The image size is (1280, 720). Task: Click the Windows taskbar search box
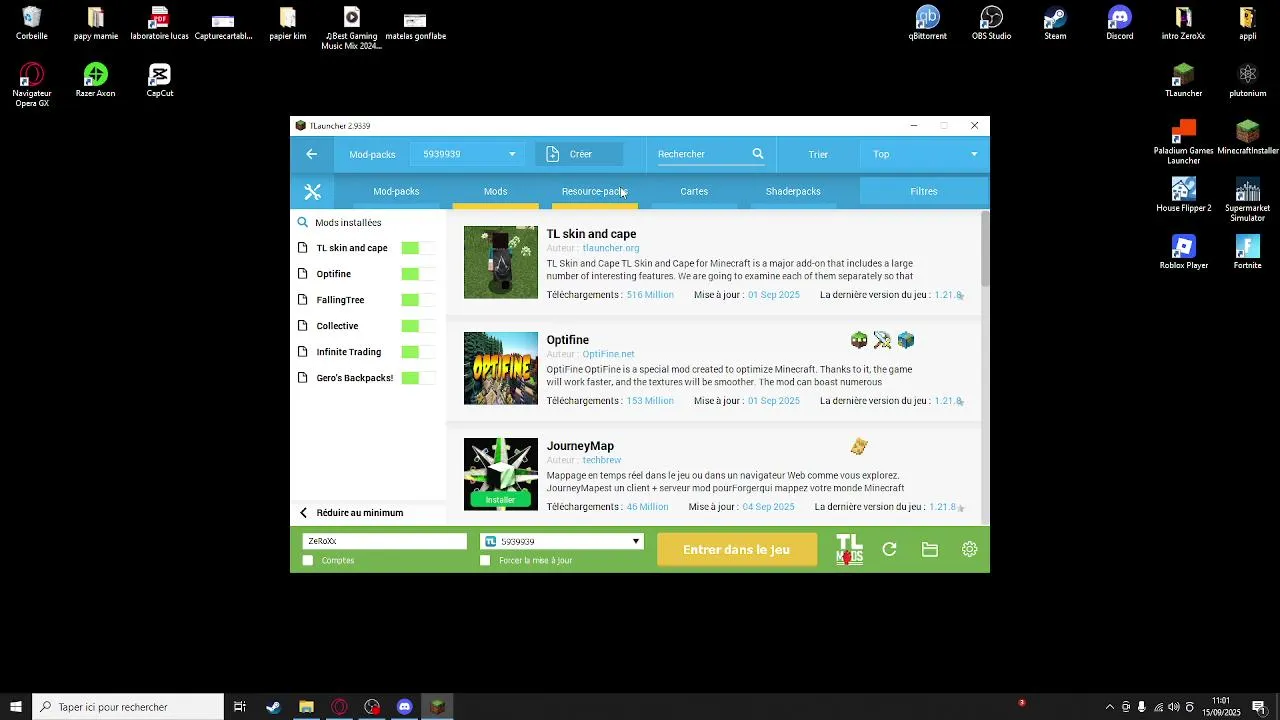coord(128,707)
